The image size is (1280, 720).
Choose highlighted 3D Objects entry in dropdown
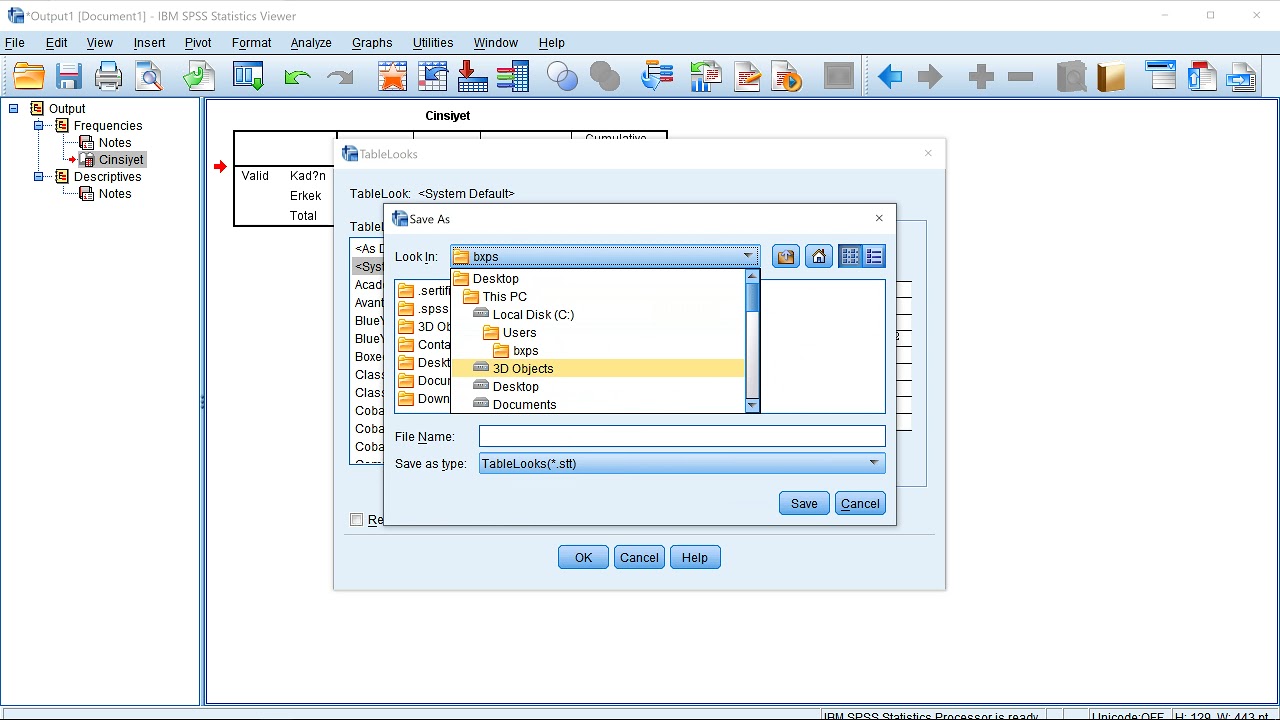point(598,369)
